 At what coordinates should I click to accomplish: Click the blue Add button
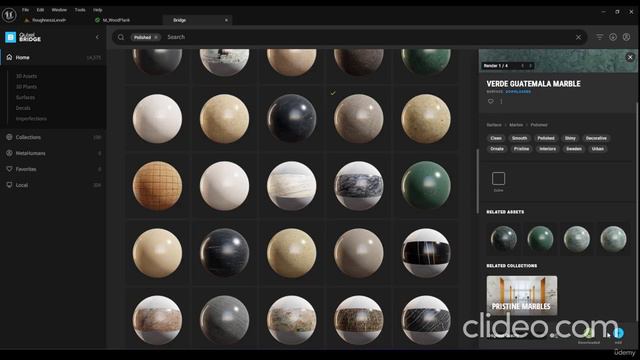618,333
